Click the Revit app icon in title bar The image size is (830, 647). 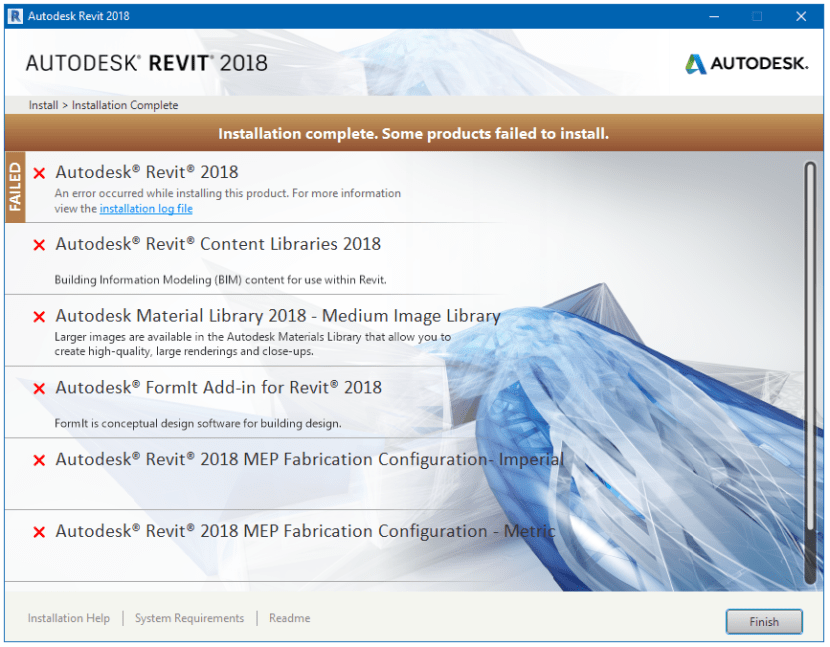[15, 16]
